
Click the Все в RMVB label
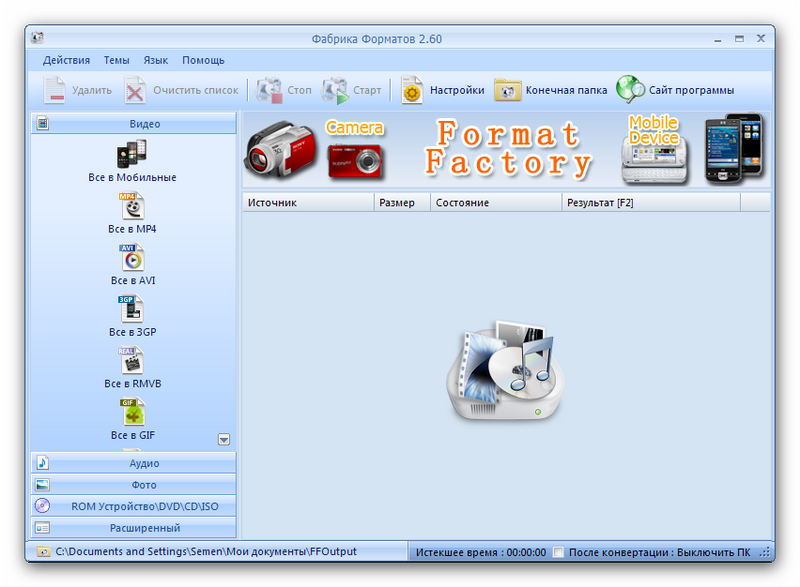tap(133, 384)
